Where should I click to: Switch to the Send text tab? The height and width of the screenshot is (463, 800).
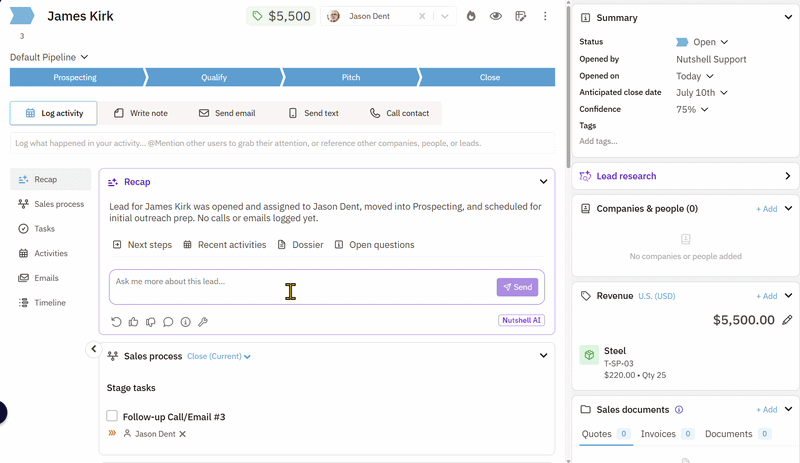coord(314,113)
